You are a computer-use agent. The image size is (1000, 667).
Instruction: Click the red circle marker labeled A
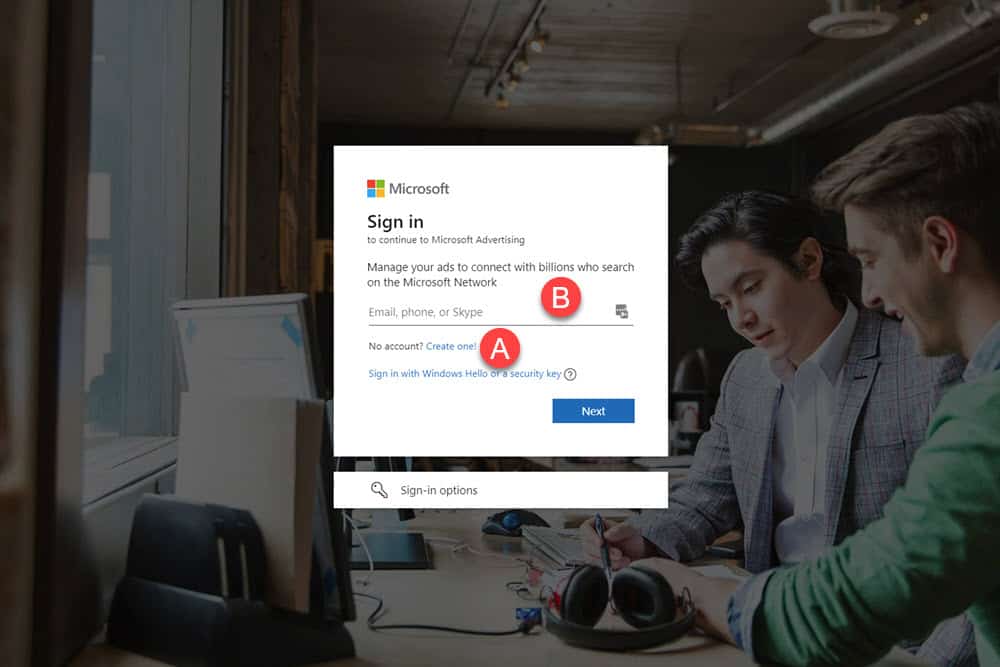[500, 349]
